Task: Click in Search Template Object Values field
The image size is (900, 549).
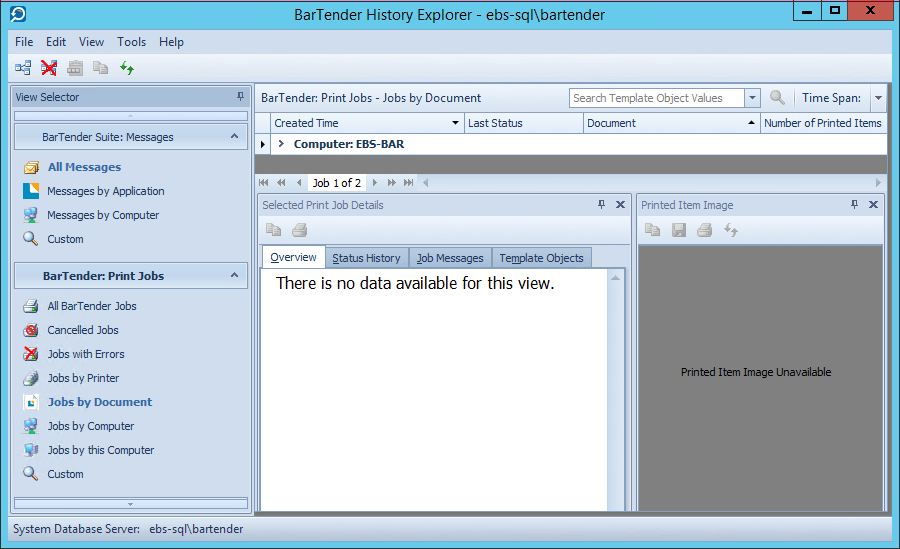Action: tap(657, 98)
